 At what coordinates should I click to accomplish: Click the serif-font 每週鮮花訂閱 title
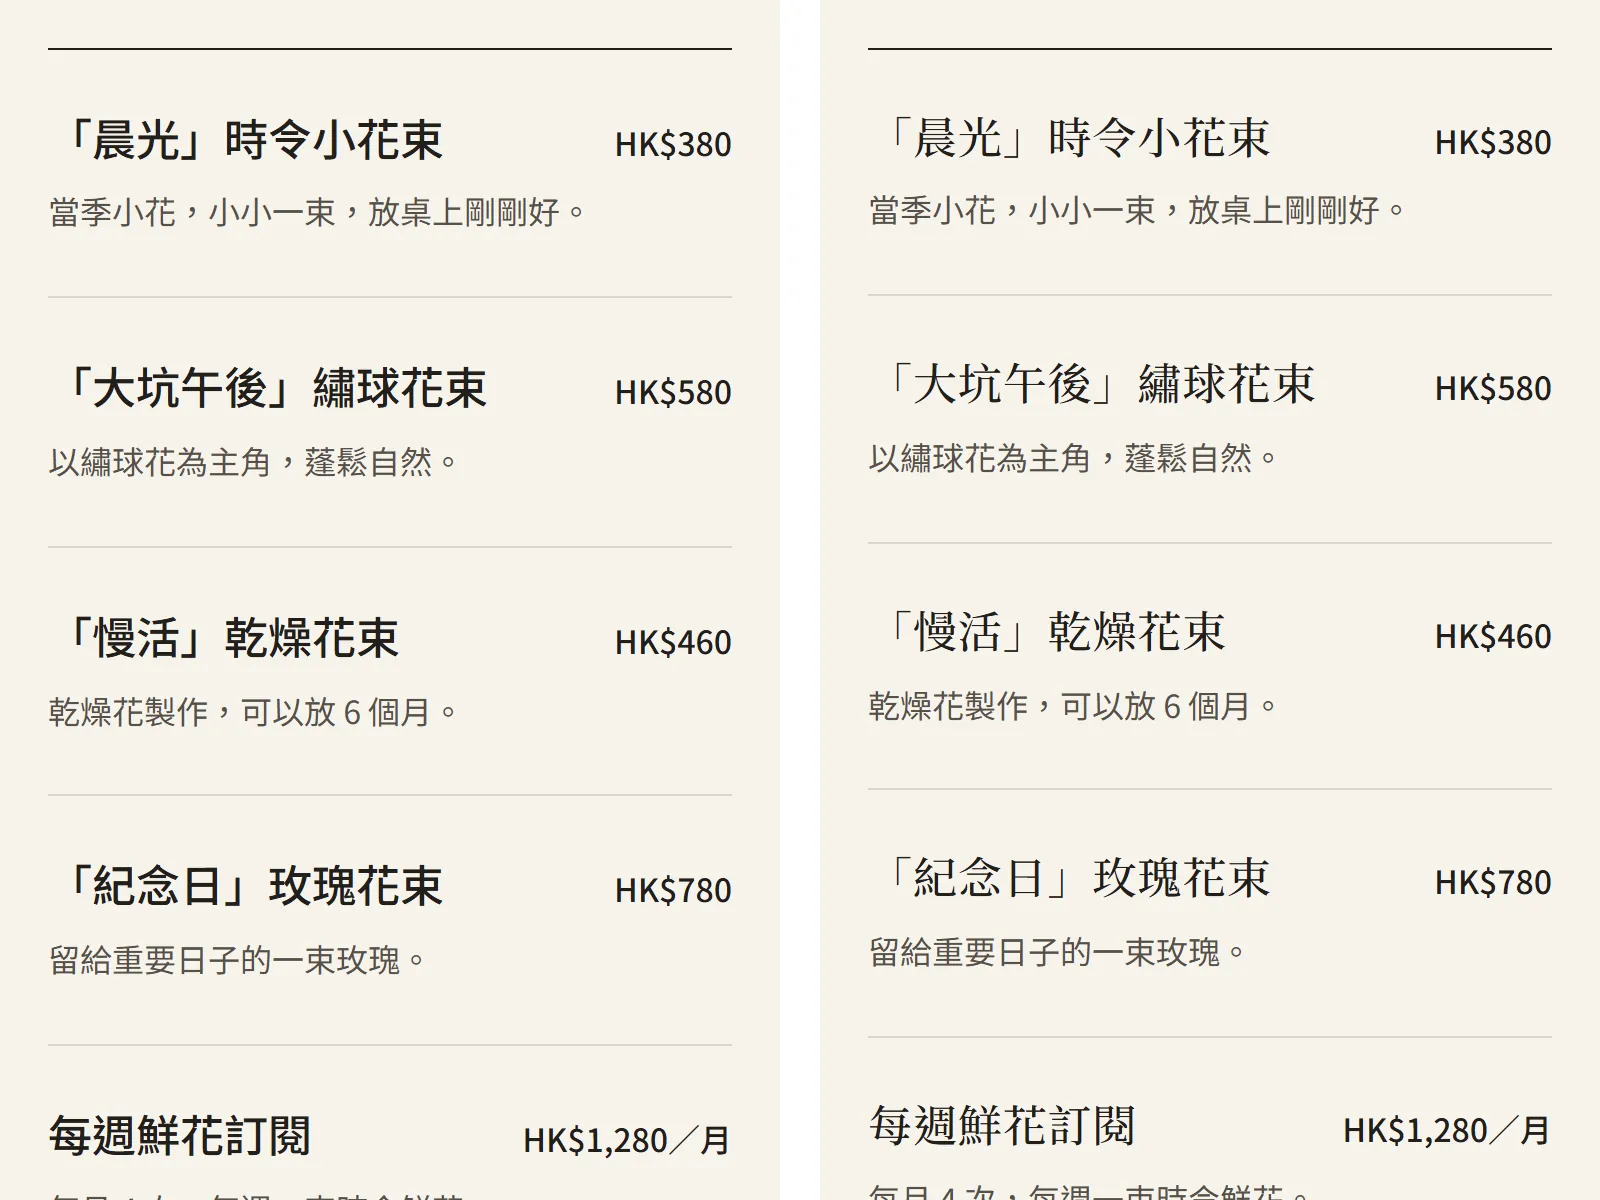coord(1002,1126)
